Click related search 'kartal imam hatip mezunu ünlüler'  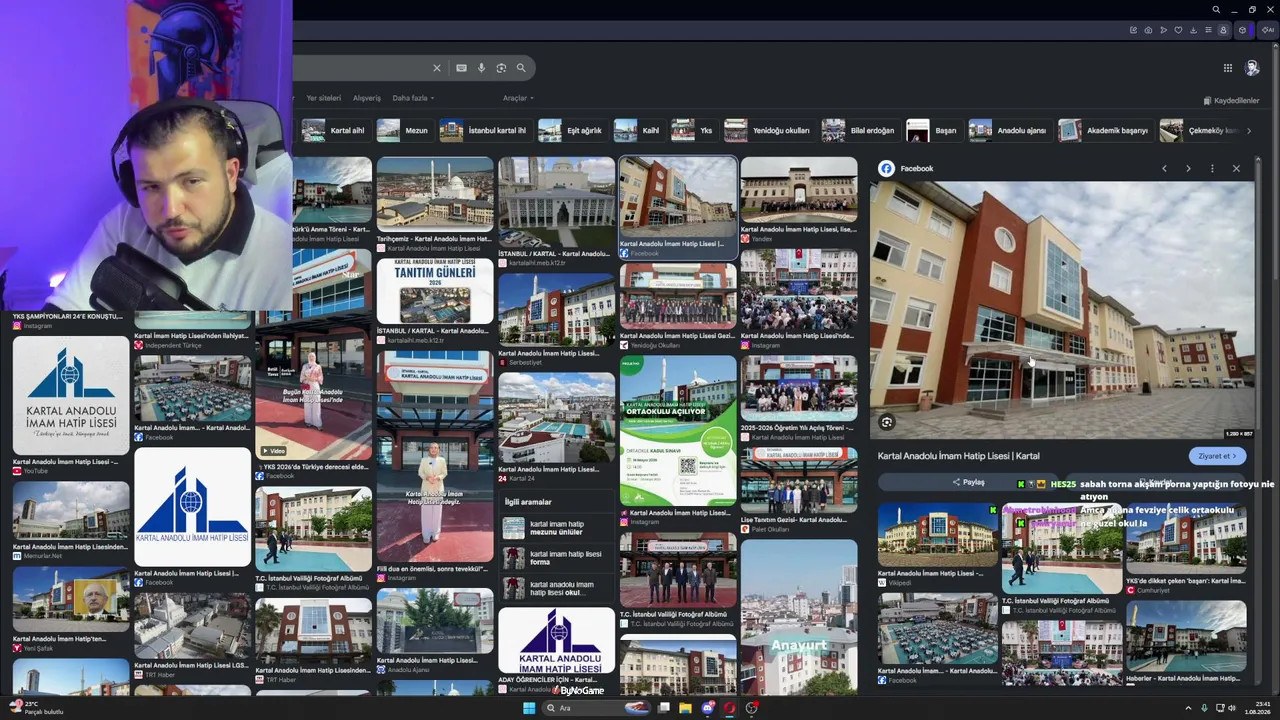click(557, 528)
